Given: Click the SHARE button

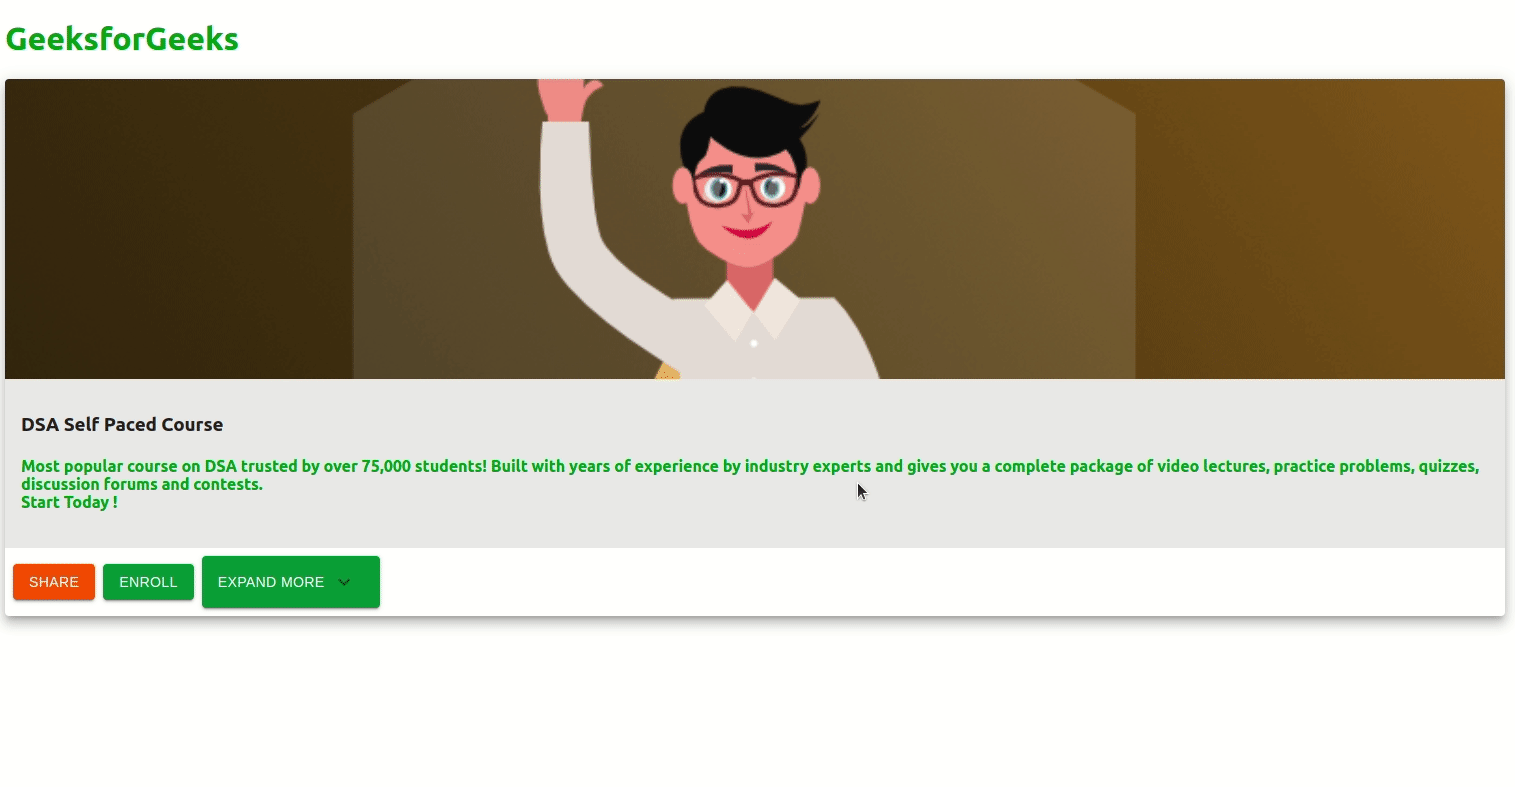Looking at the screenshot, I should pyautogui.click(x=54, y=582).
